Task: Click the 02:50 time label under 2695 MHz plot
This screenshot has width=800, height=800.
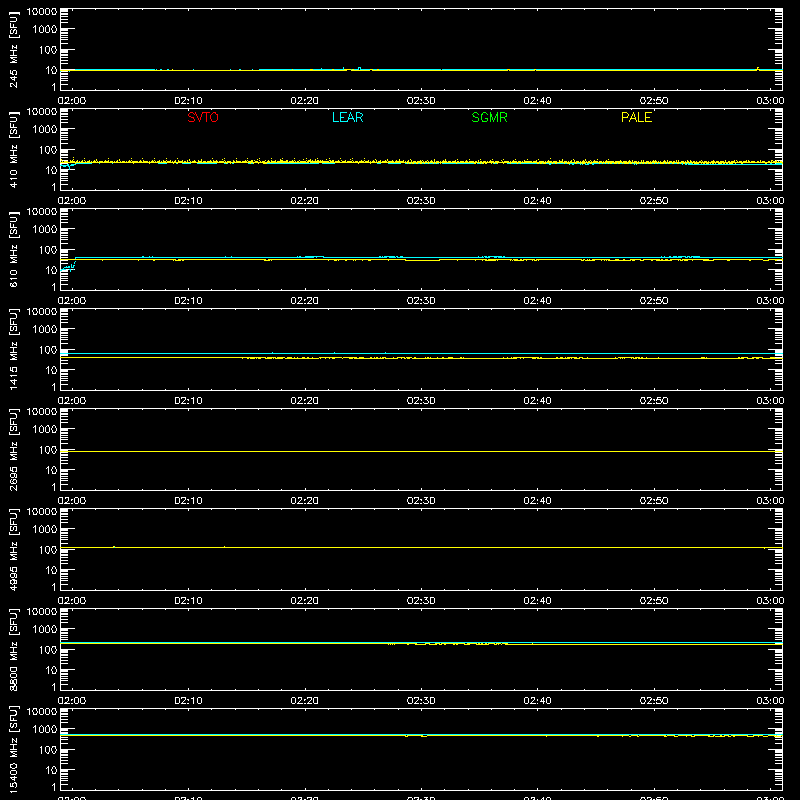Action: click(654, 501)
